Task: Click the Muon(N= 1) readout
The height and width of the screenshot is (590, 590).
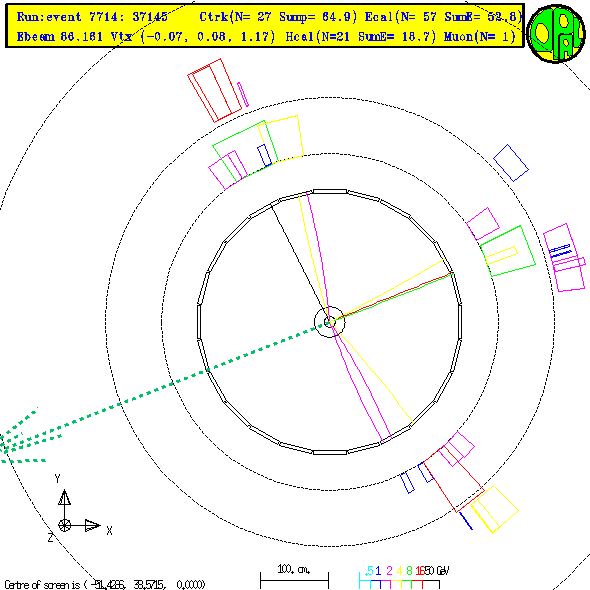Action: pos(480,37)
